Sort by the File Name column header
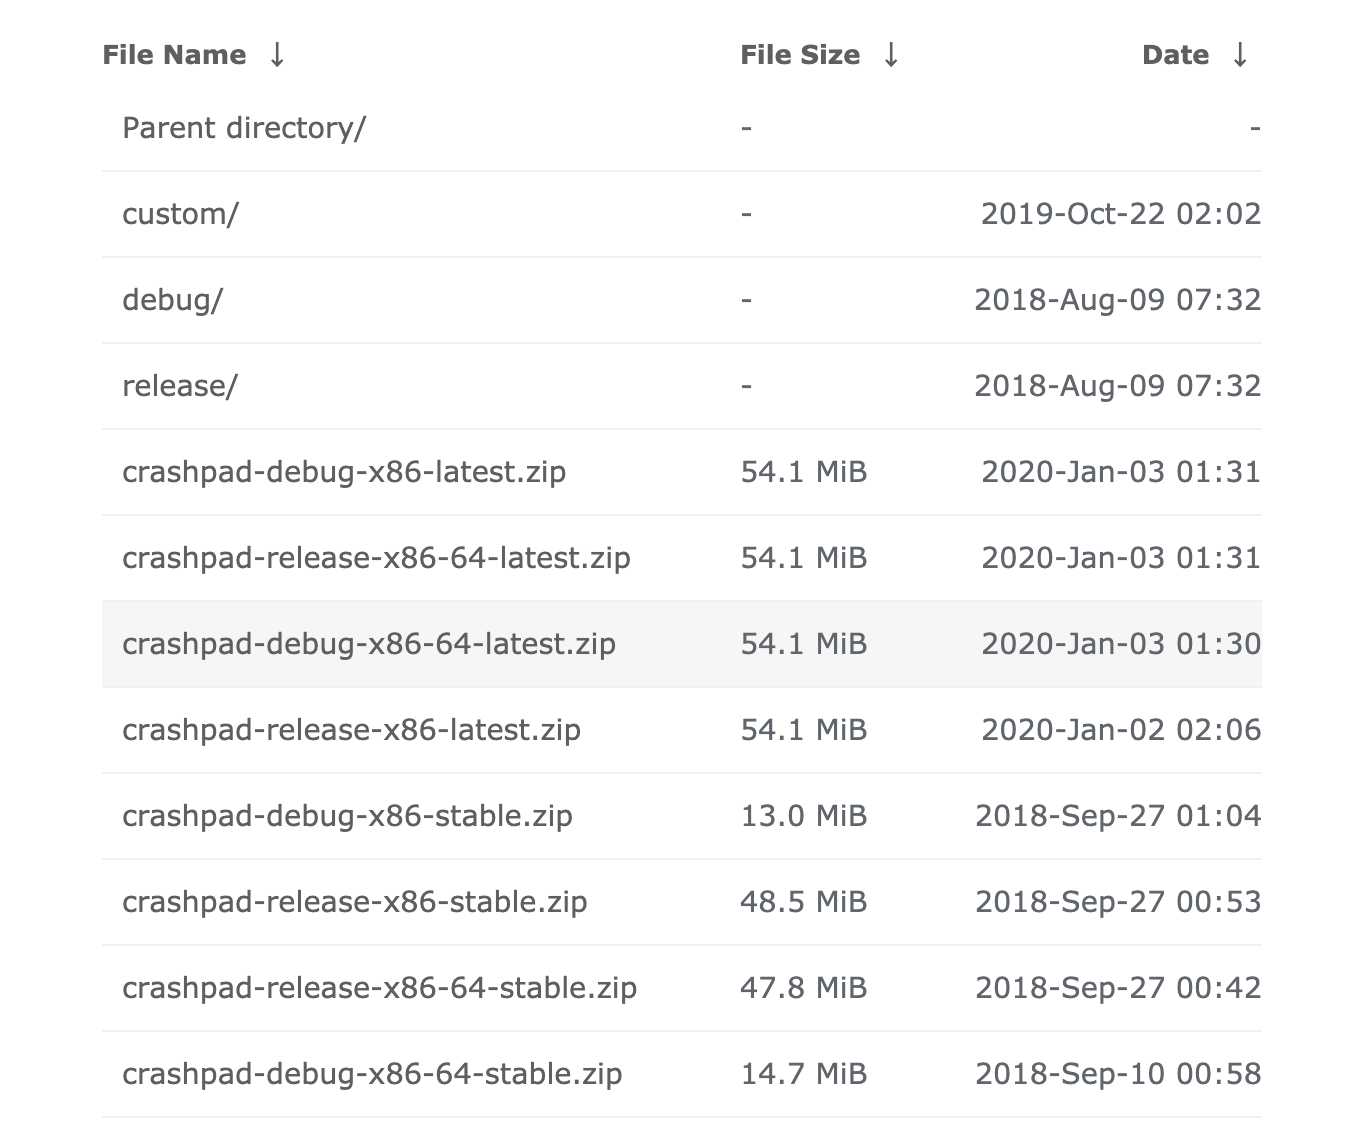 pyautogui.click(x=174, y=55)
